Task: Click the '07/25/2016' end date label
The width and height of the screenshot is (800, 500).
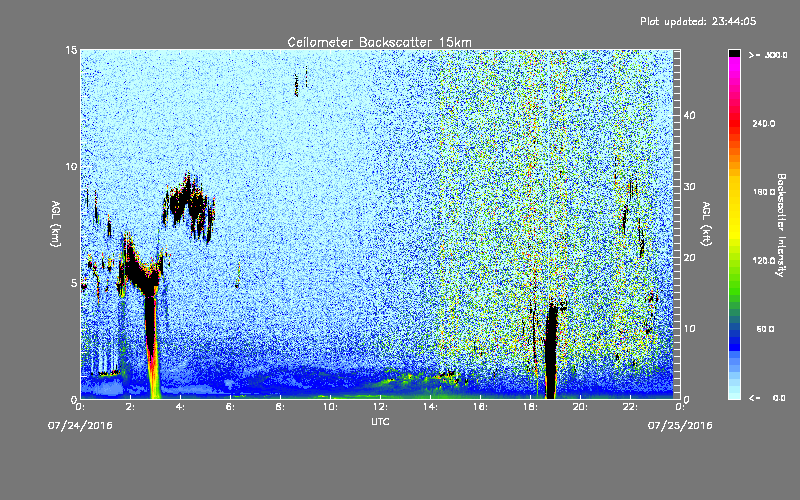Action: 680,425
